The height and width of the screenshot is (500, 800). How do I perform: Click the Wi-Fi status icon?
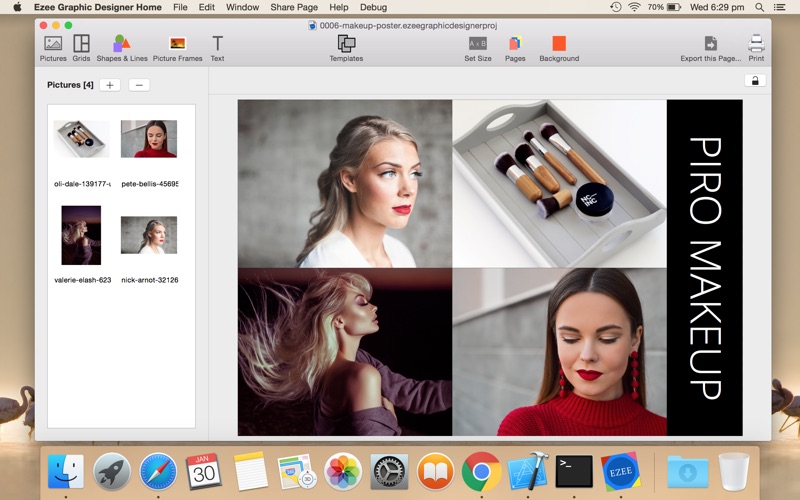pyautogui.click(x=634, y=7)
